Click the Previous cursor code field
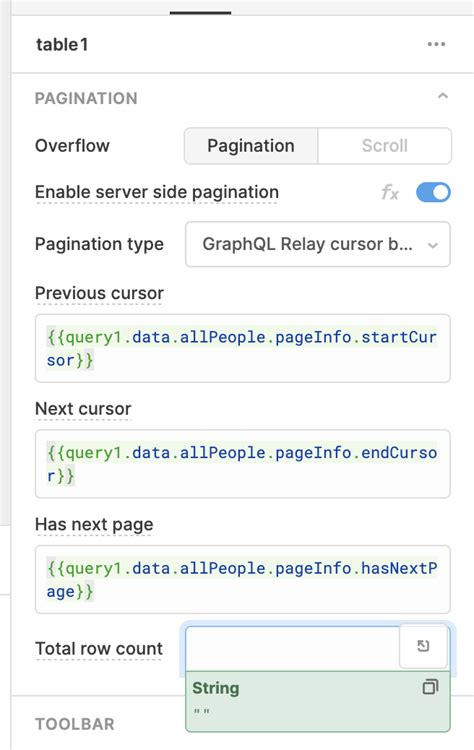Screen dimensions: 474x750 tap(243, 348)
